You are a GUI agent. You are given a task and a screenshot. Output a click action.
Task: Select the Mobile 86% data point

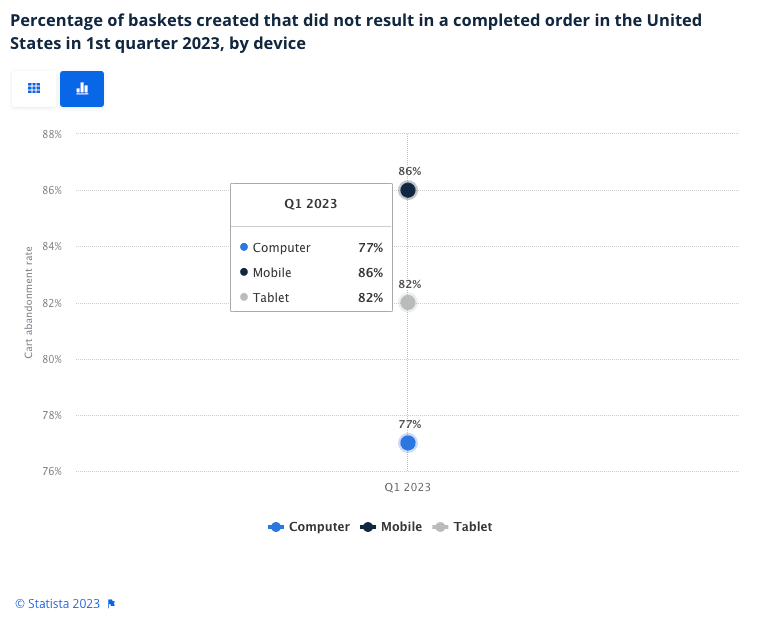[x=408, y=190]
